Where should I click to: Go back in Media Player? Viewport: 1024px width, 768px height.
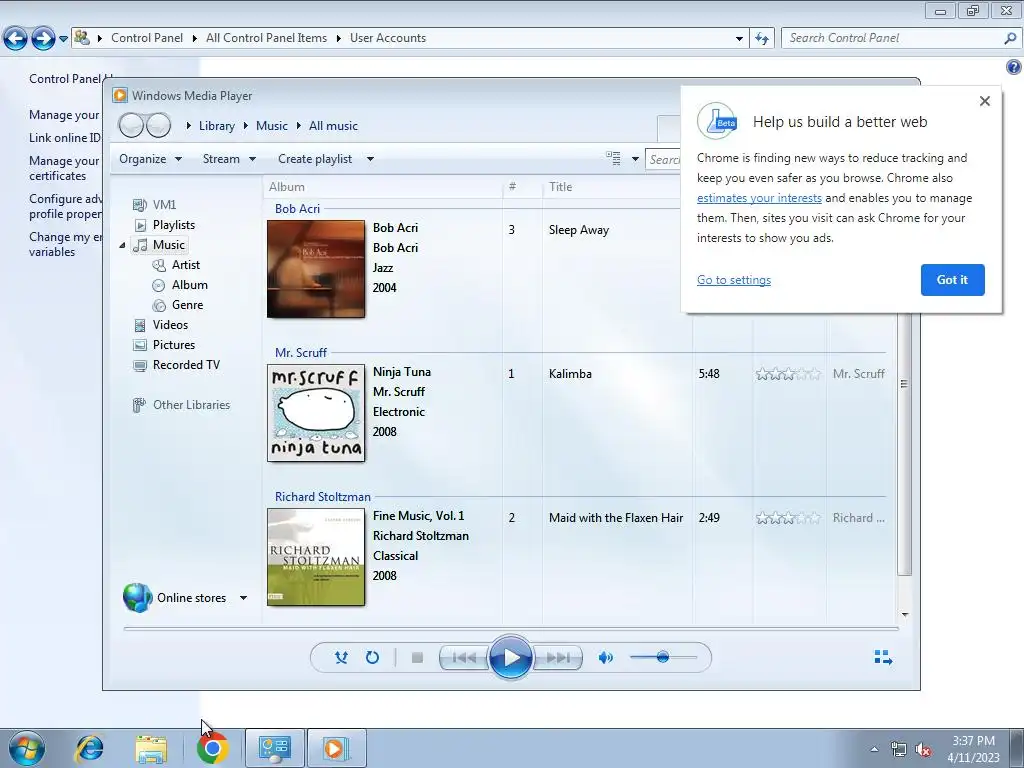coord(131,125)
